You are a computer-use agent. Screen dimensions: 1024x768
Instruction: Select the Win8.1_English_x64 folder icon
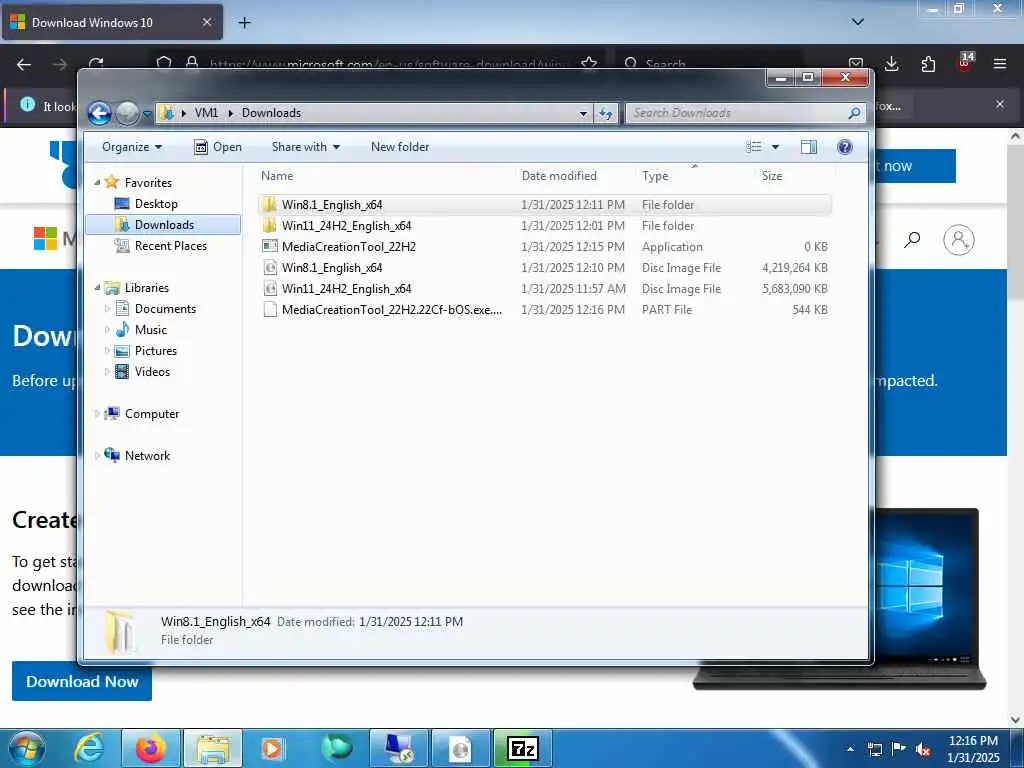[x=270, y=204]
